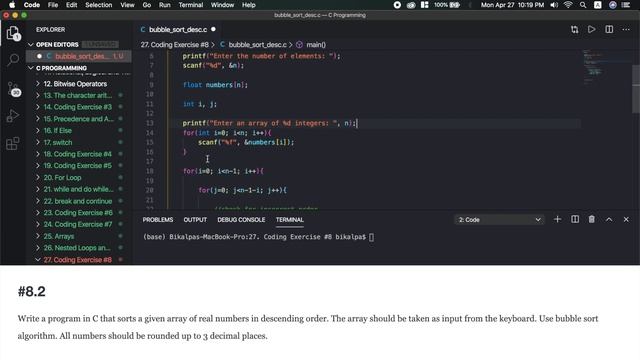640x360 pixels.
Task: Click the '27. Coding Exercise #8' breadcrumb
Action: click(174, 44)
